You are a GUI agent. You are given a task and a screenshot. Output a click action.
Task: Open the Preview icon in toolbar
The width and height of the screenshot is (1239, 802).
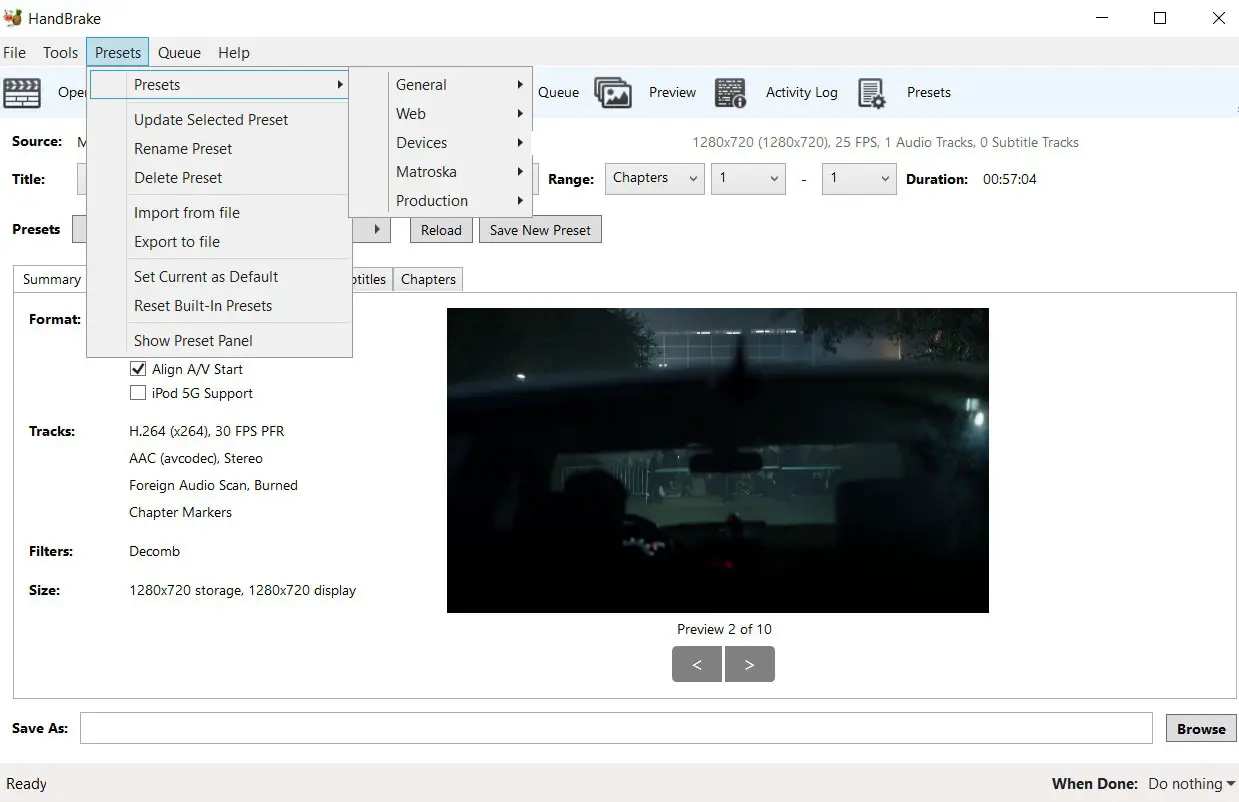[x=613, y=92]
